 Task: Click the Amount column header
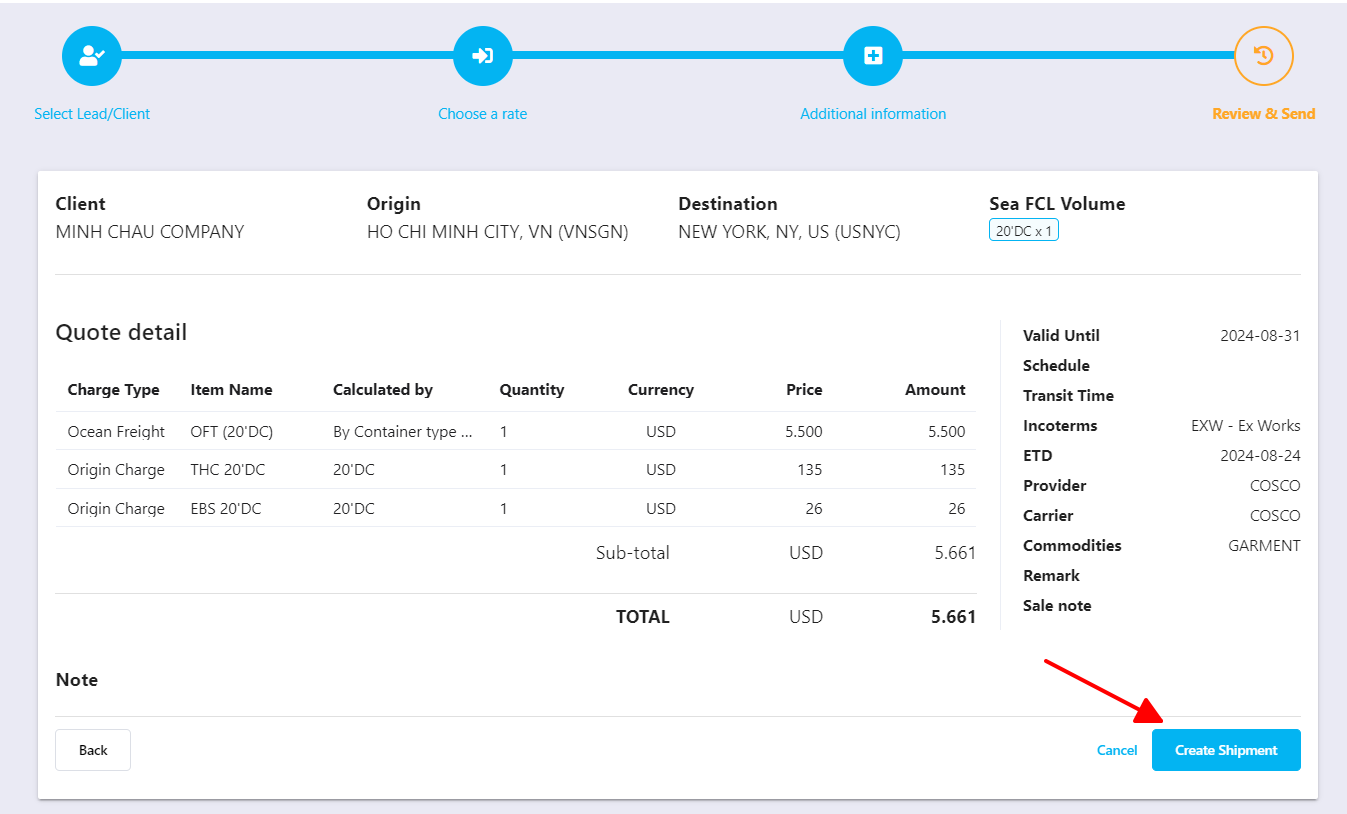pyautogui.click(x=935, y=390)
